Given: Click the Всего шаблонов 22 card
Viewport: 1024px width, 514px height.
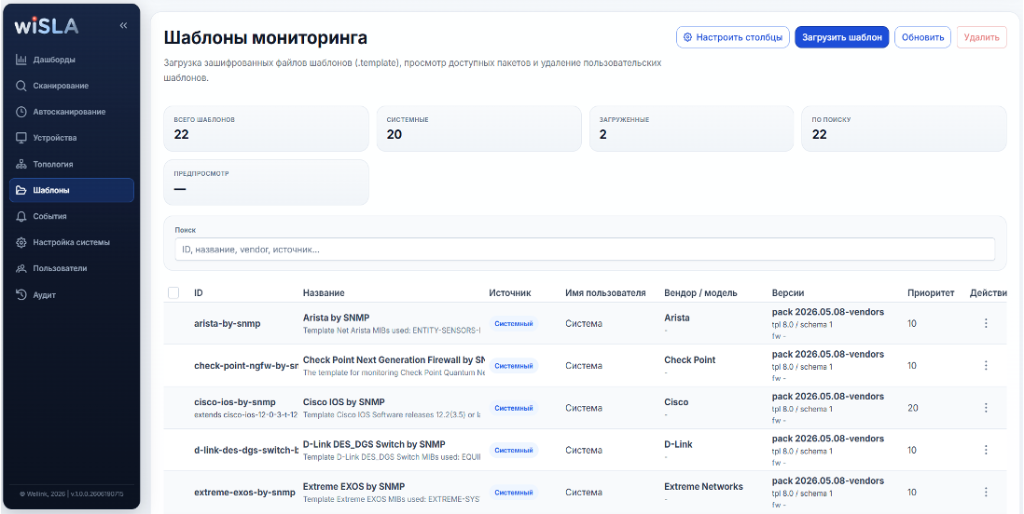Looking at the screenshot, I should click(266, 129).
